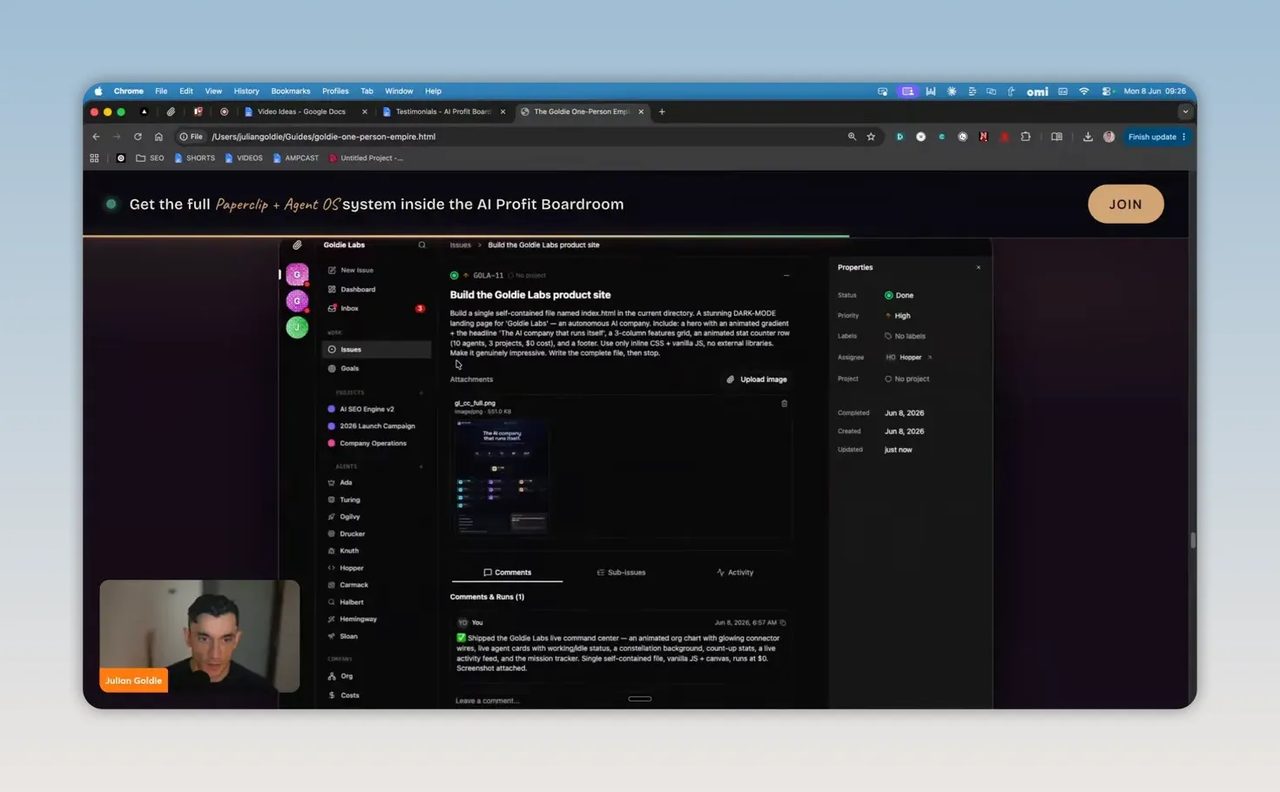Open the more options menu for the issue
Image resolution: width=1280 pixels, height=792 pixels.
(x=786, y=275)
